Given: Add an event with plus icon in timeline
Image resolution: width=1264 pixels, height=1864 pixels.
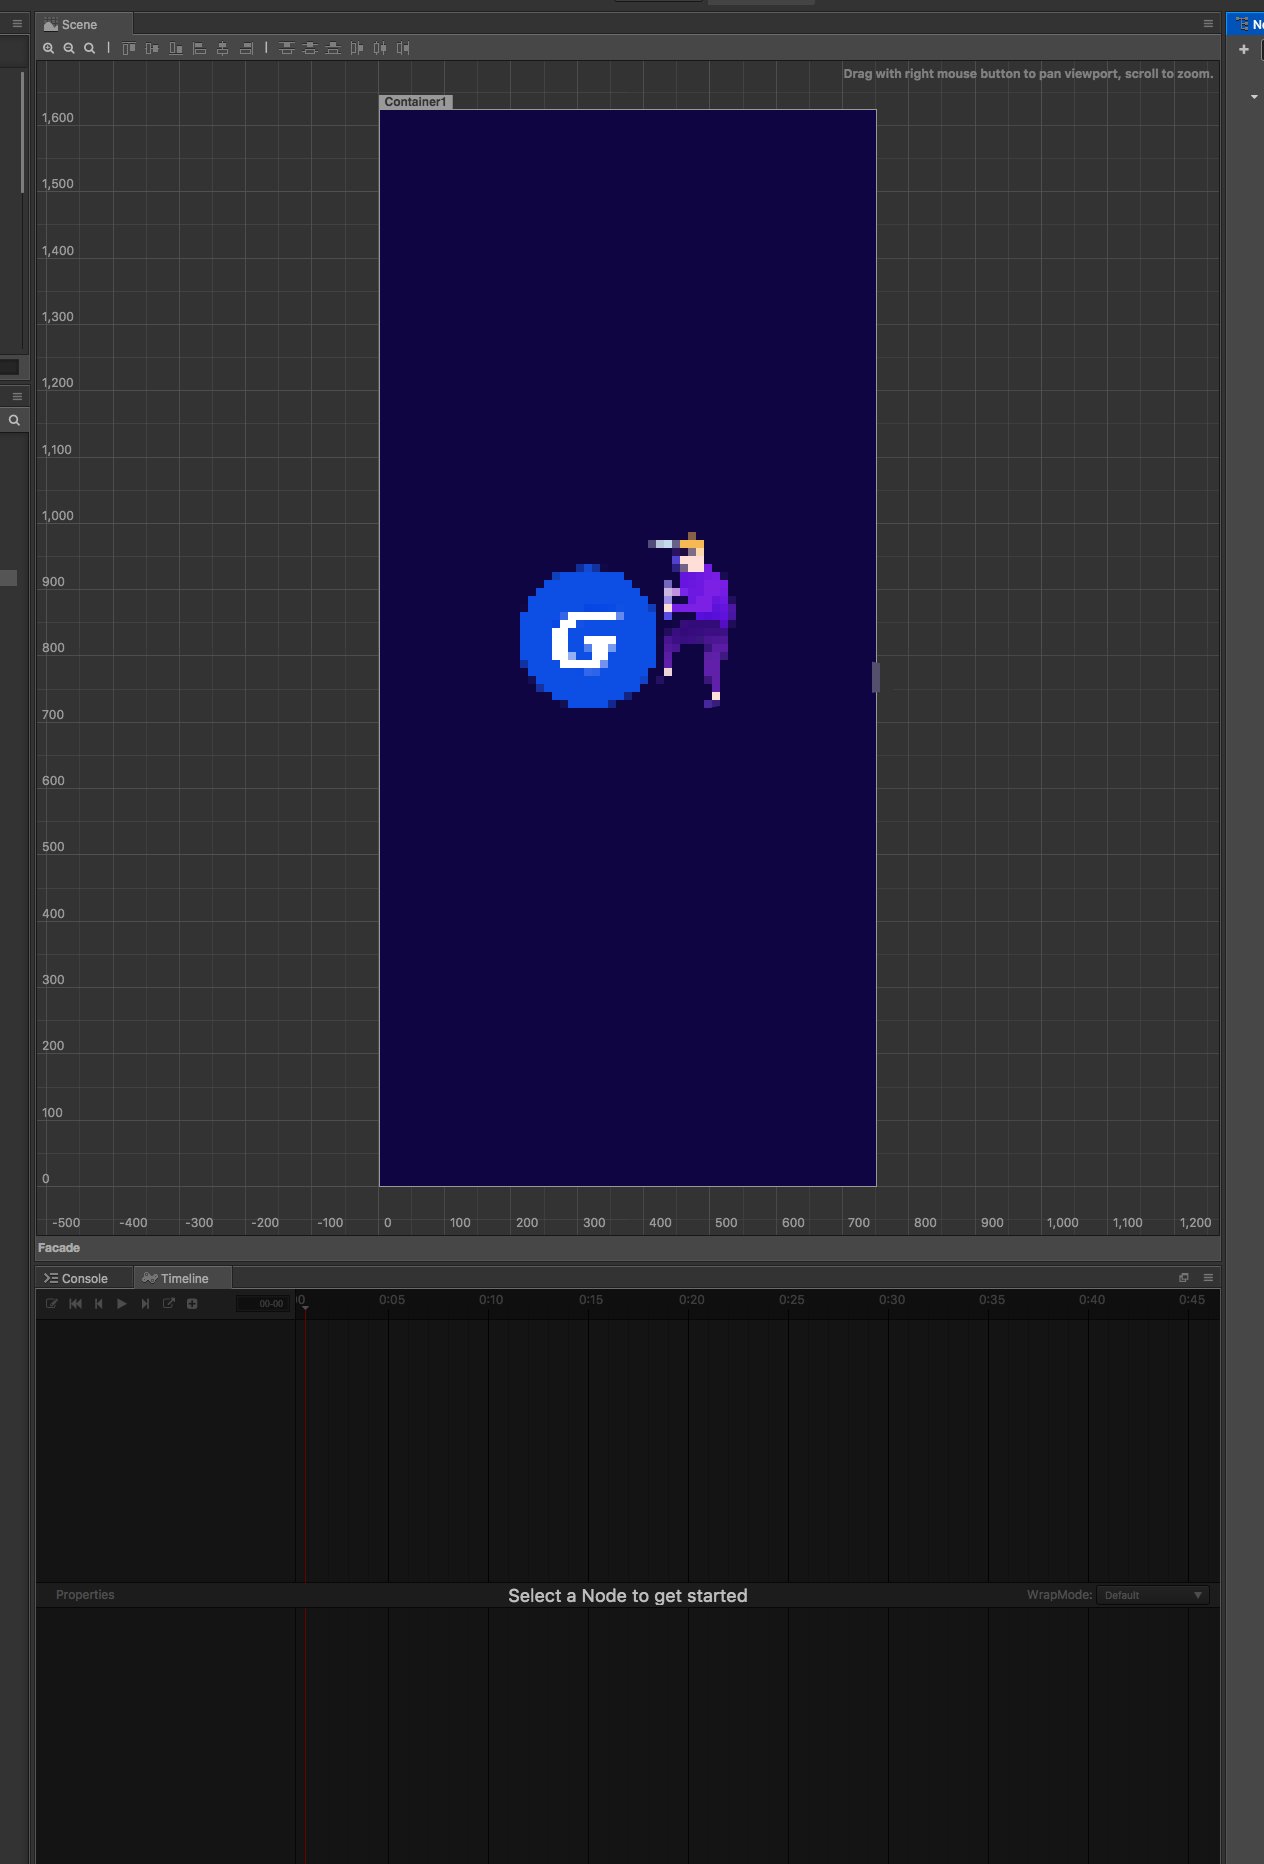Looking at the screenshot, I should click(x=192, y=1303).
